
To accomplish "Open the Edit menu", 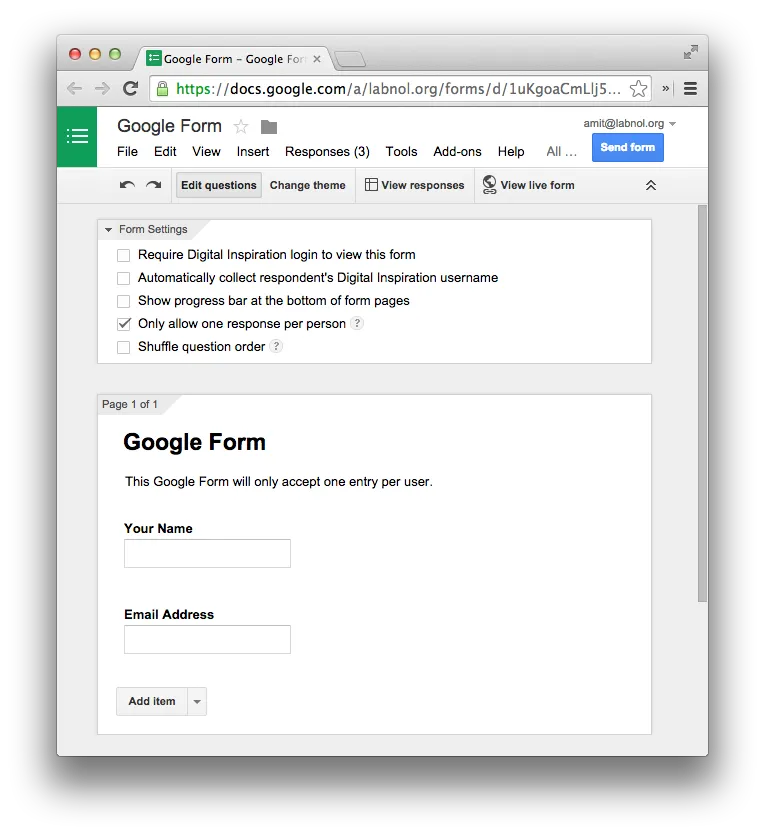I will point(165,152).
